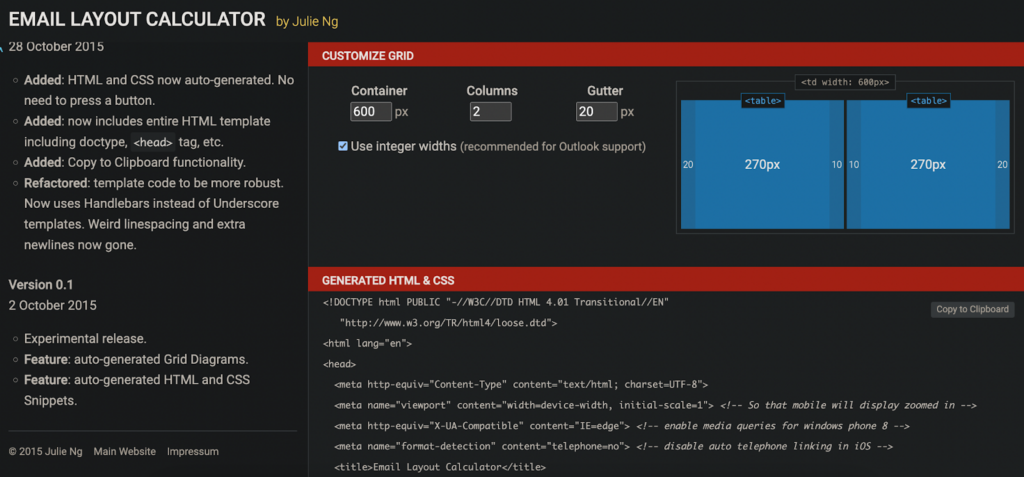Click the Use integer widths label text
The width and height of the screenshot is (1024, 477).
(404, 146)
